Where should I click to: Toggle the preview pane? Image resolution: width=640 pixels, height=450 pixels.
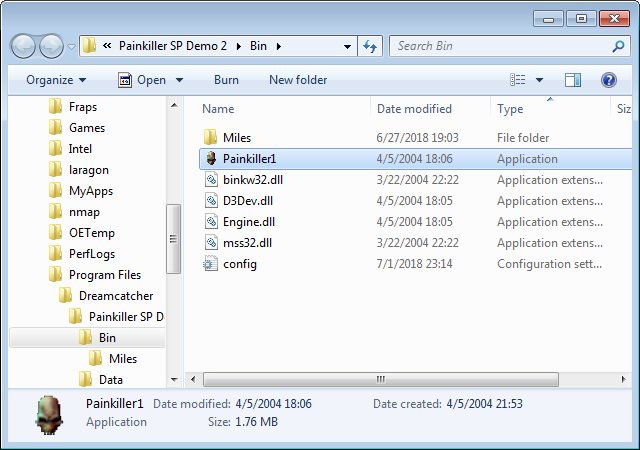point(573,80)
